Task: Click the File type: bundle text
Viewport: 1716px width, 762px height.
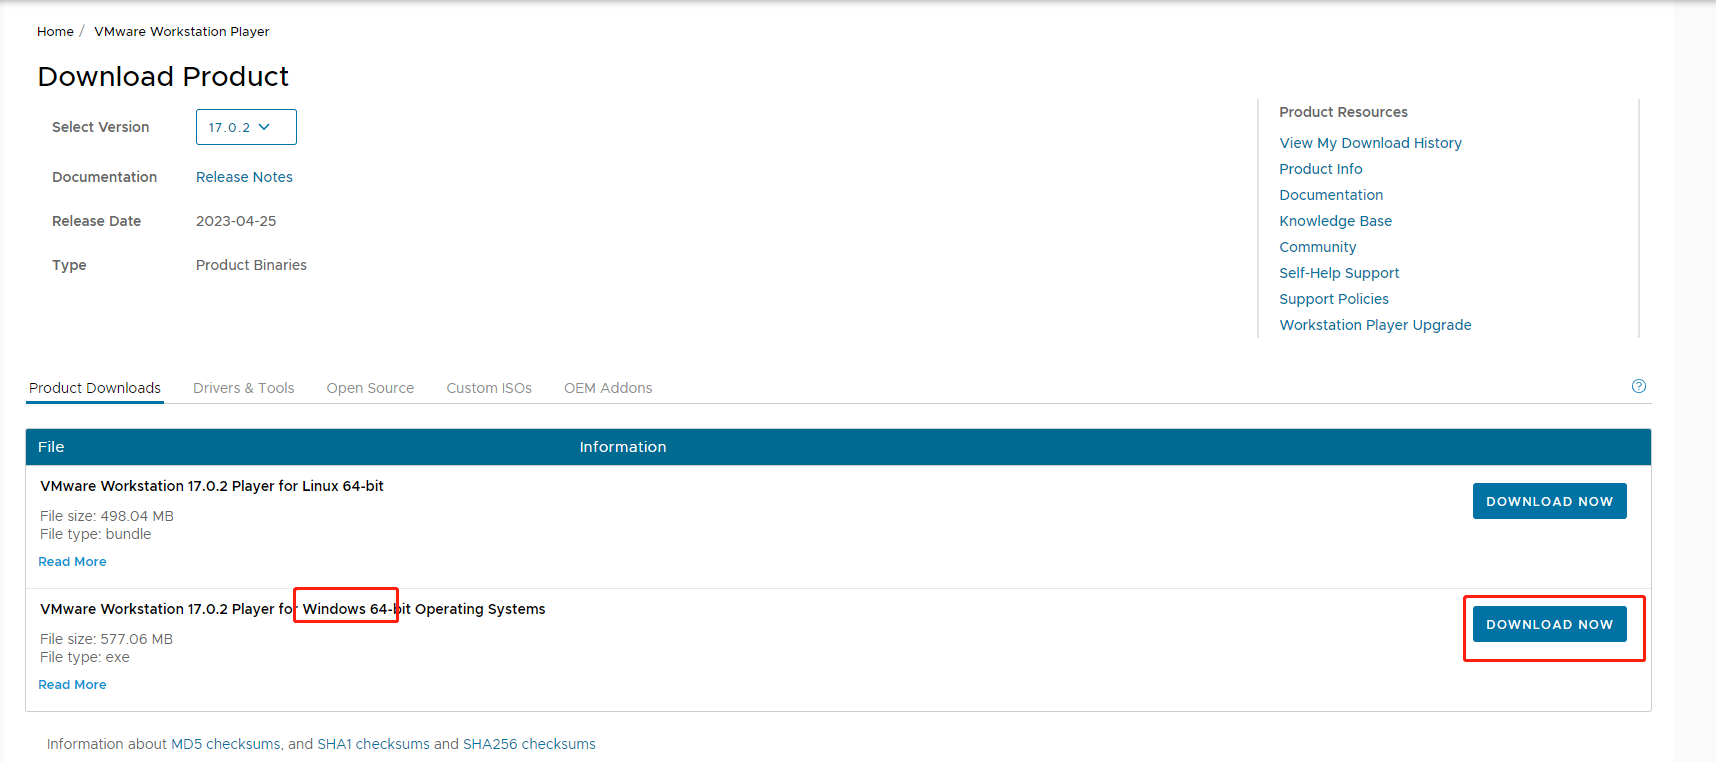Action: point(96,534)
